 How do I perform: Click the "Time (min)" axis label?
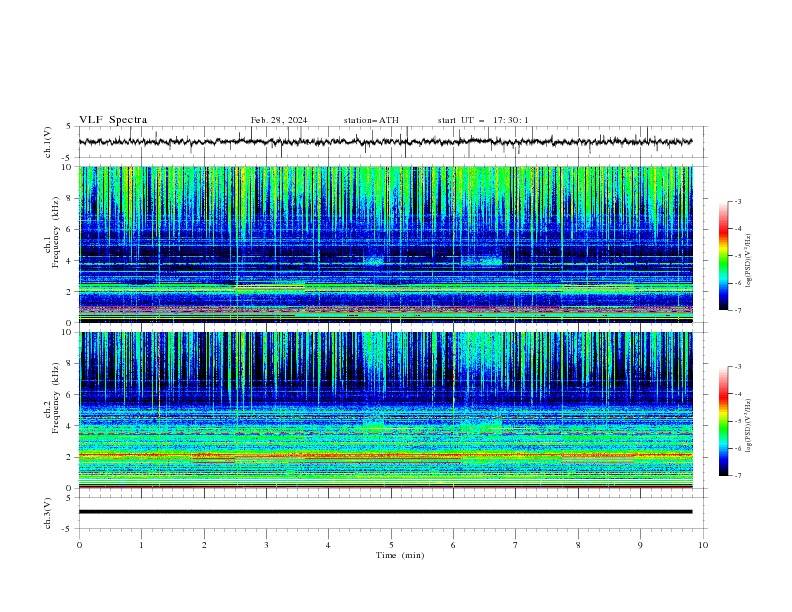[400, 555]
